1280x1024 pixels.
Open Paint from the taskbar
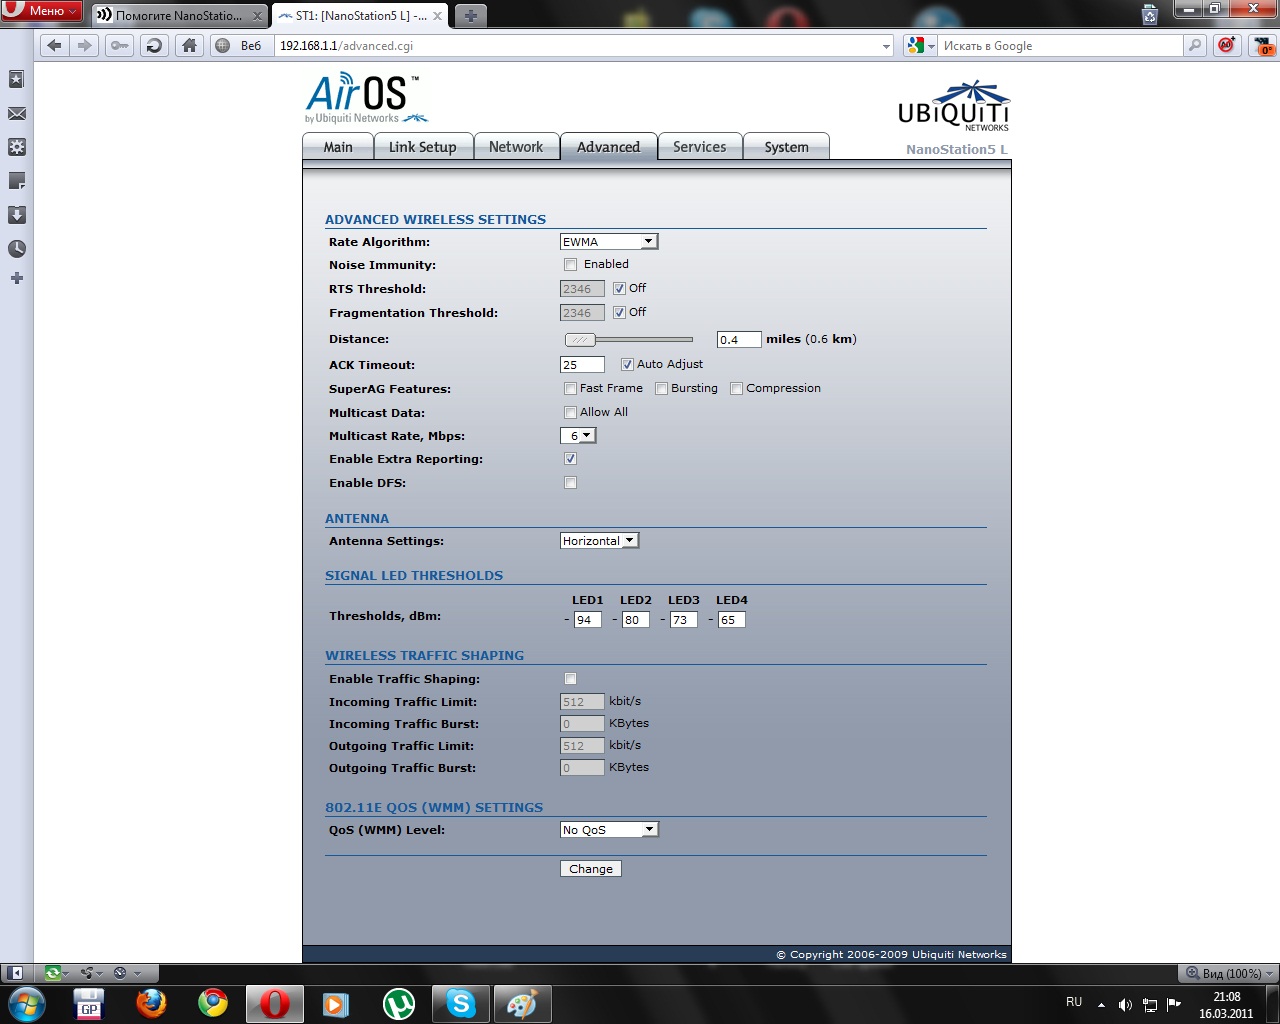pyautogui.click(x=522, y=1003)
